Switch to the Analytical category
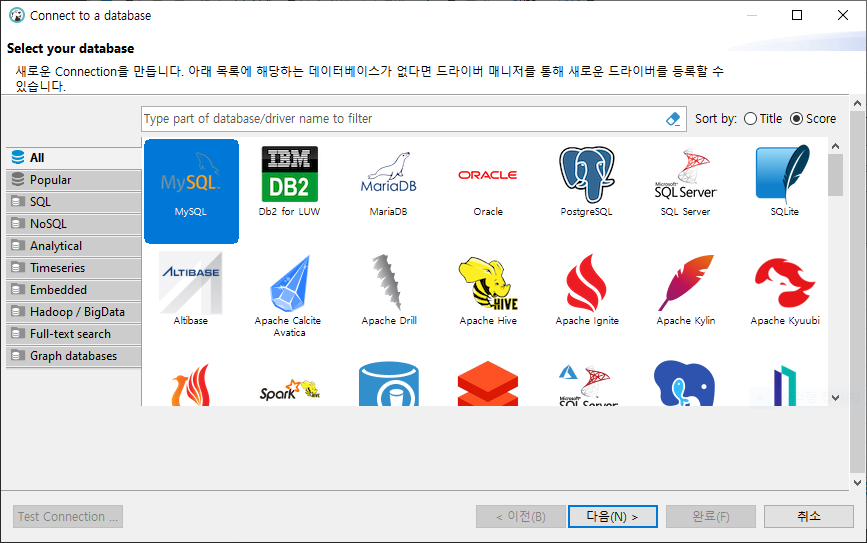The height and width of the screenshot is (543, 867). [74, 246]
